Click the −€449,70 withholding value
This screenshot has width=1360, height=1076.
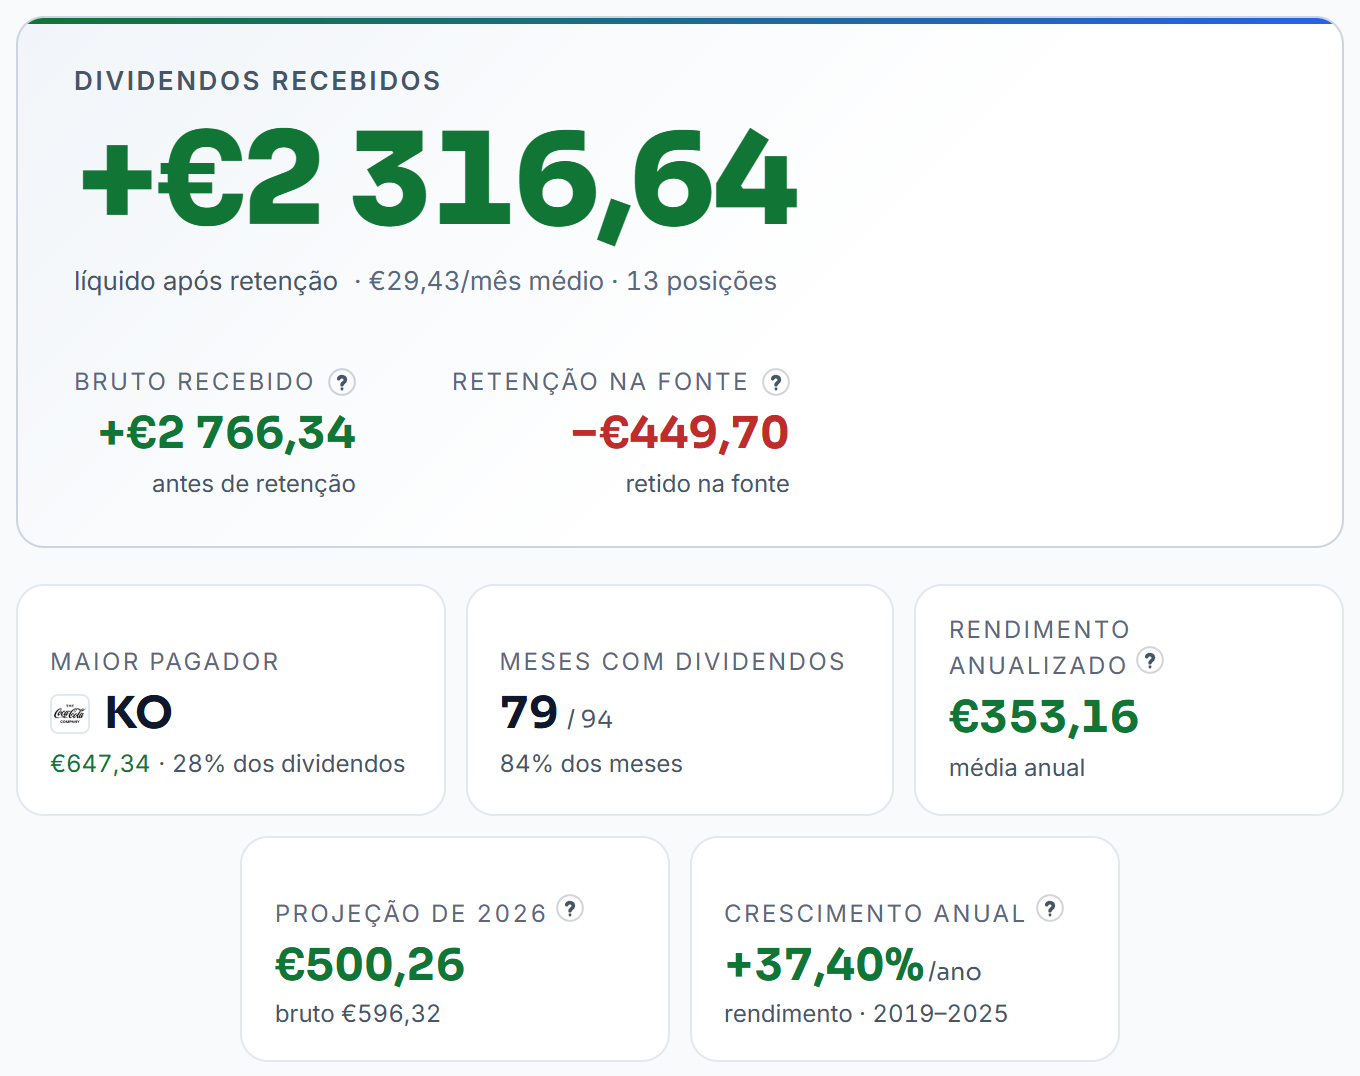click(x=680, y=433)
